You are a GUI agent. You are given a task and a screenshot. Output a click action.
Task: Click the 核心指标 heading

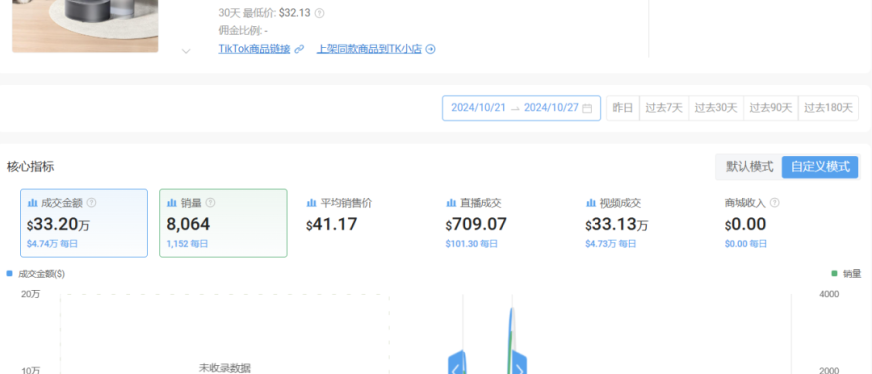coord(31,167)
